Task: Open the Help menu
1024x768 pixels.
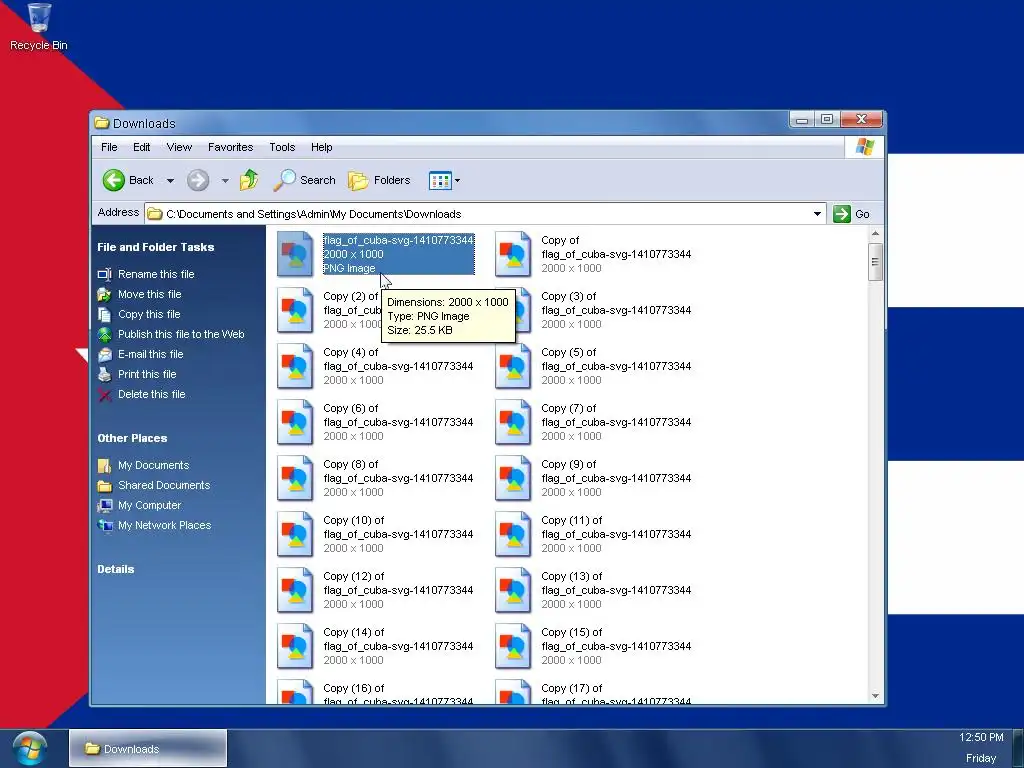Action: pos(321,148)
